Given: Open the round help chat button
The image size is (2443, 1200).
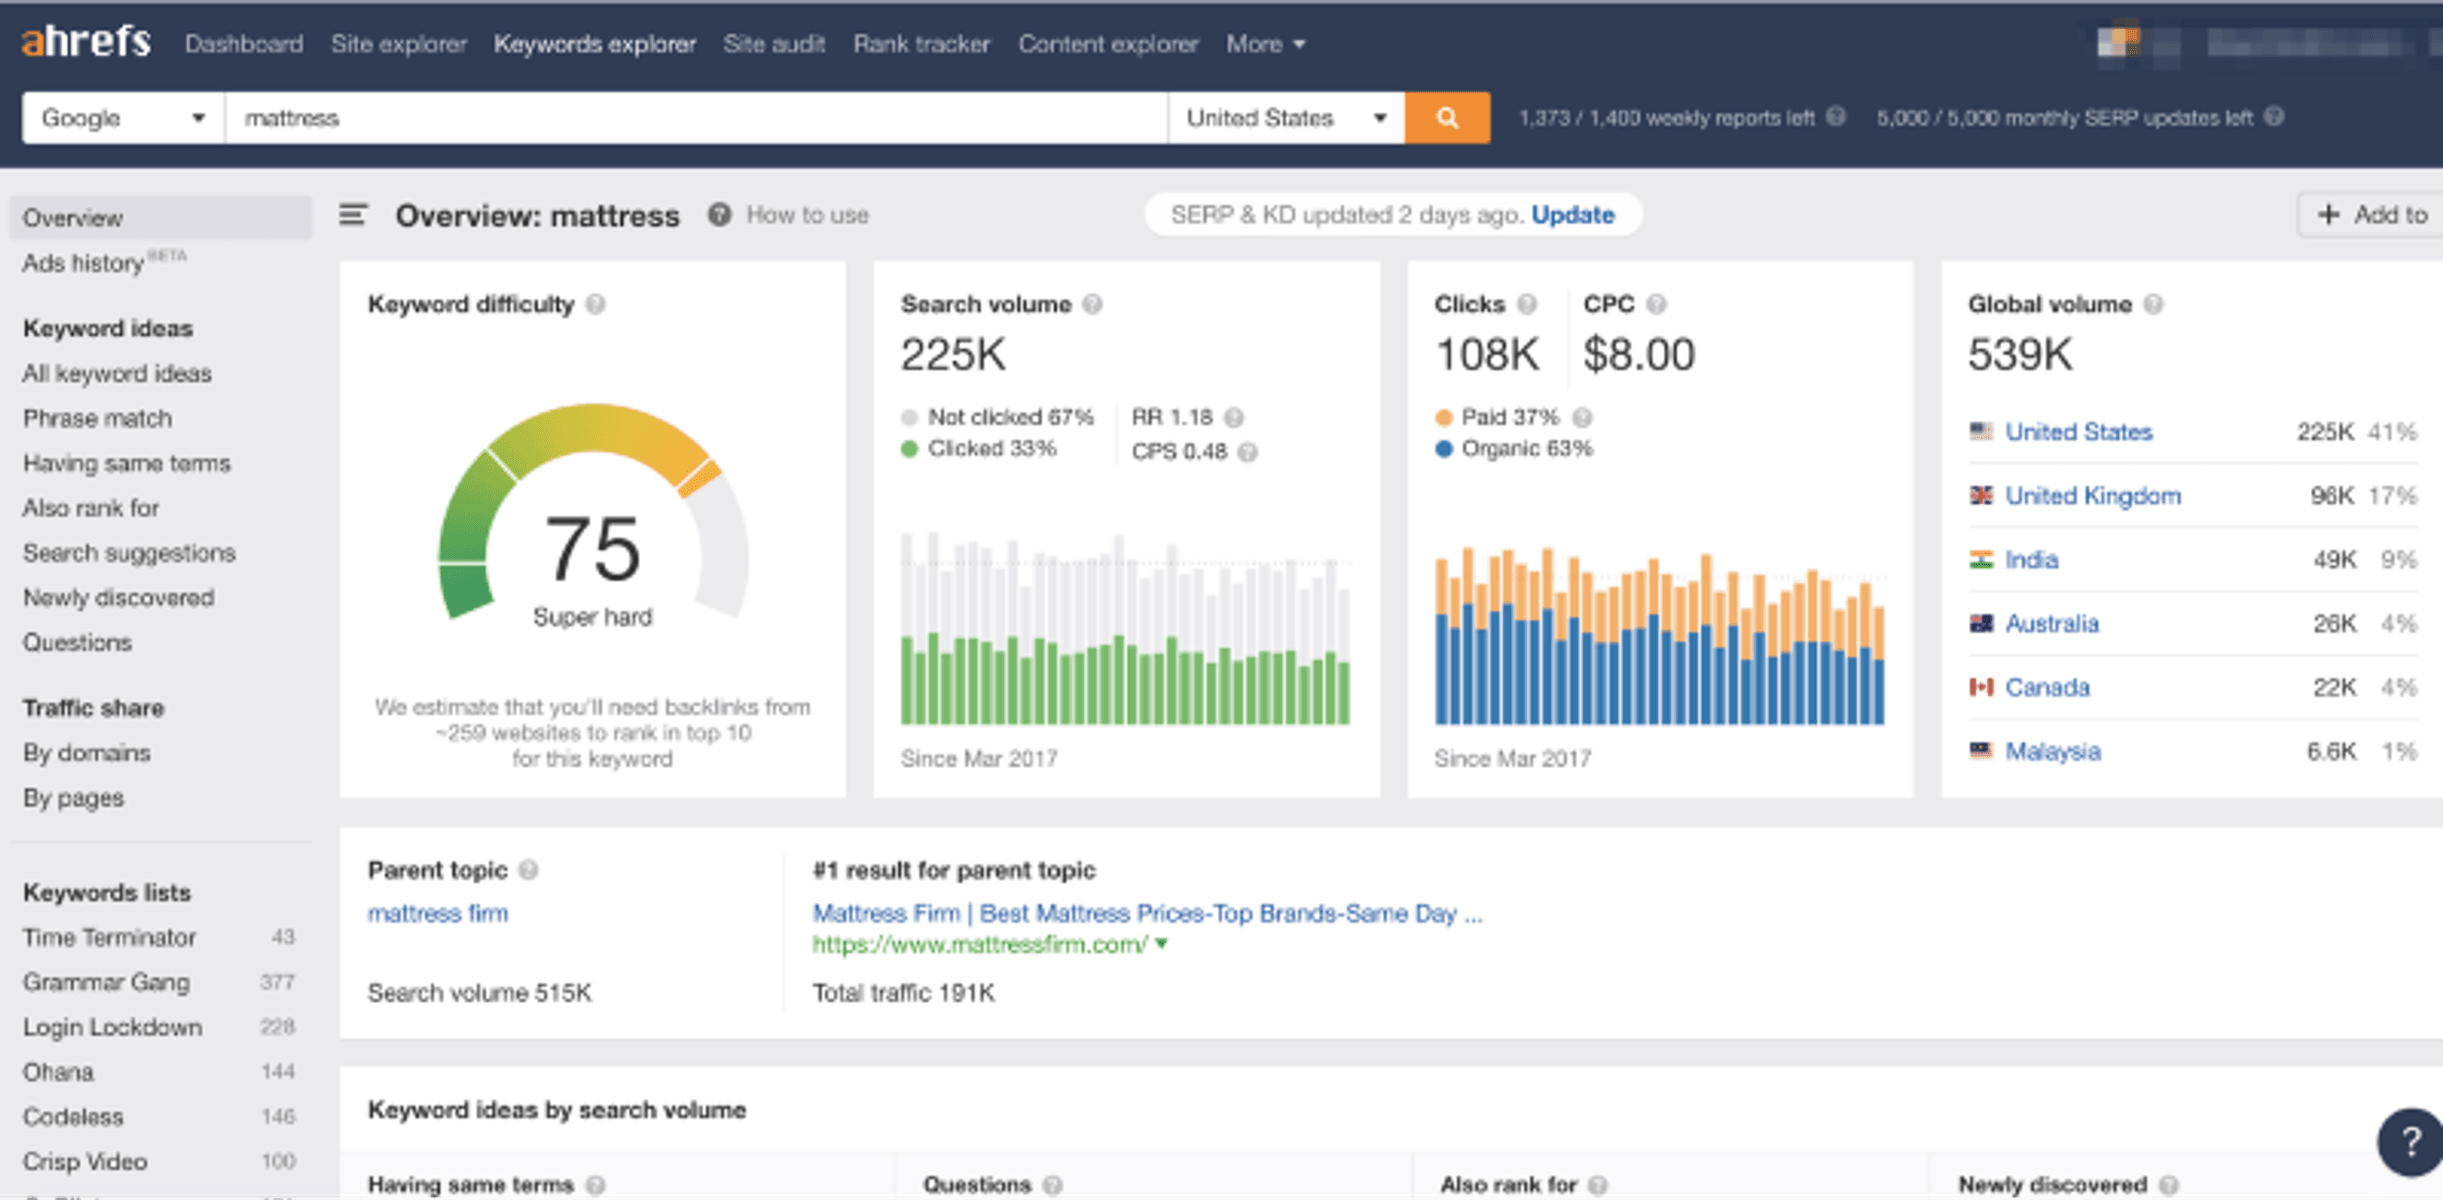Looking at the screenshot, I should pos(2410,1141).
